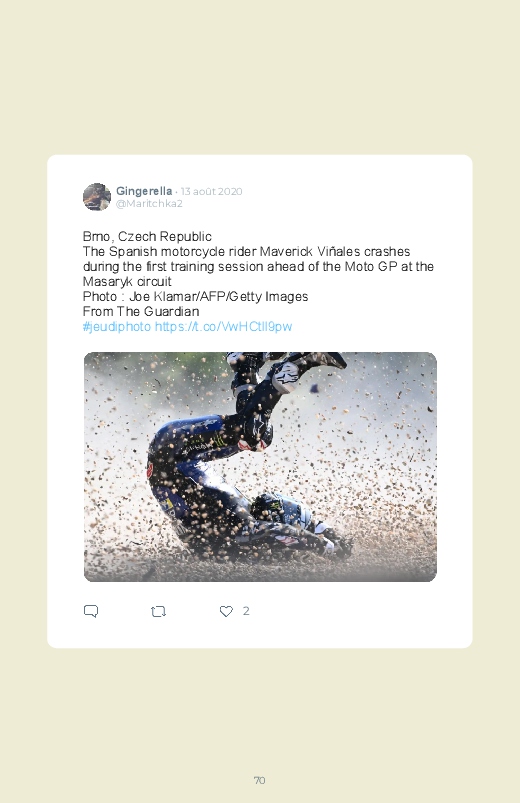Click the Maverick Viñales sentence line

246,251
